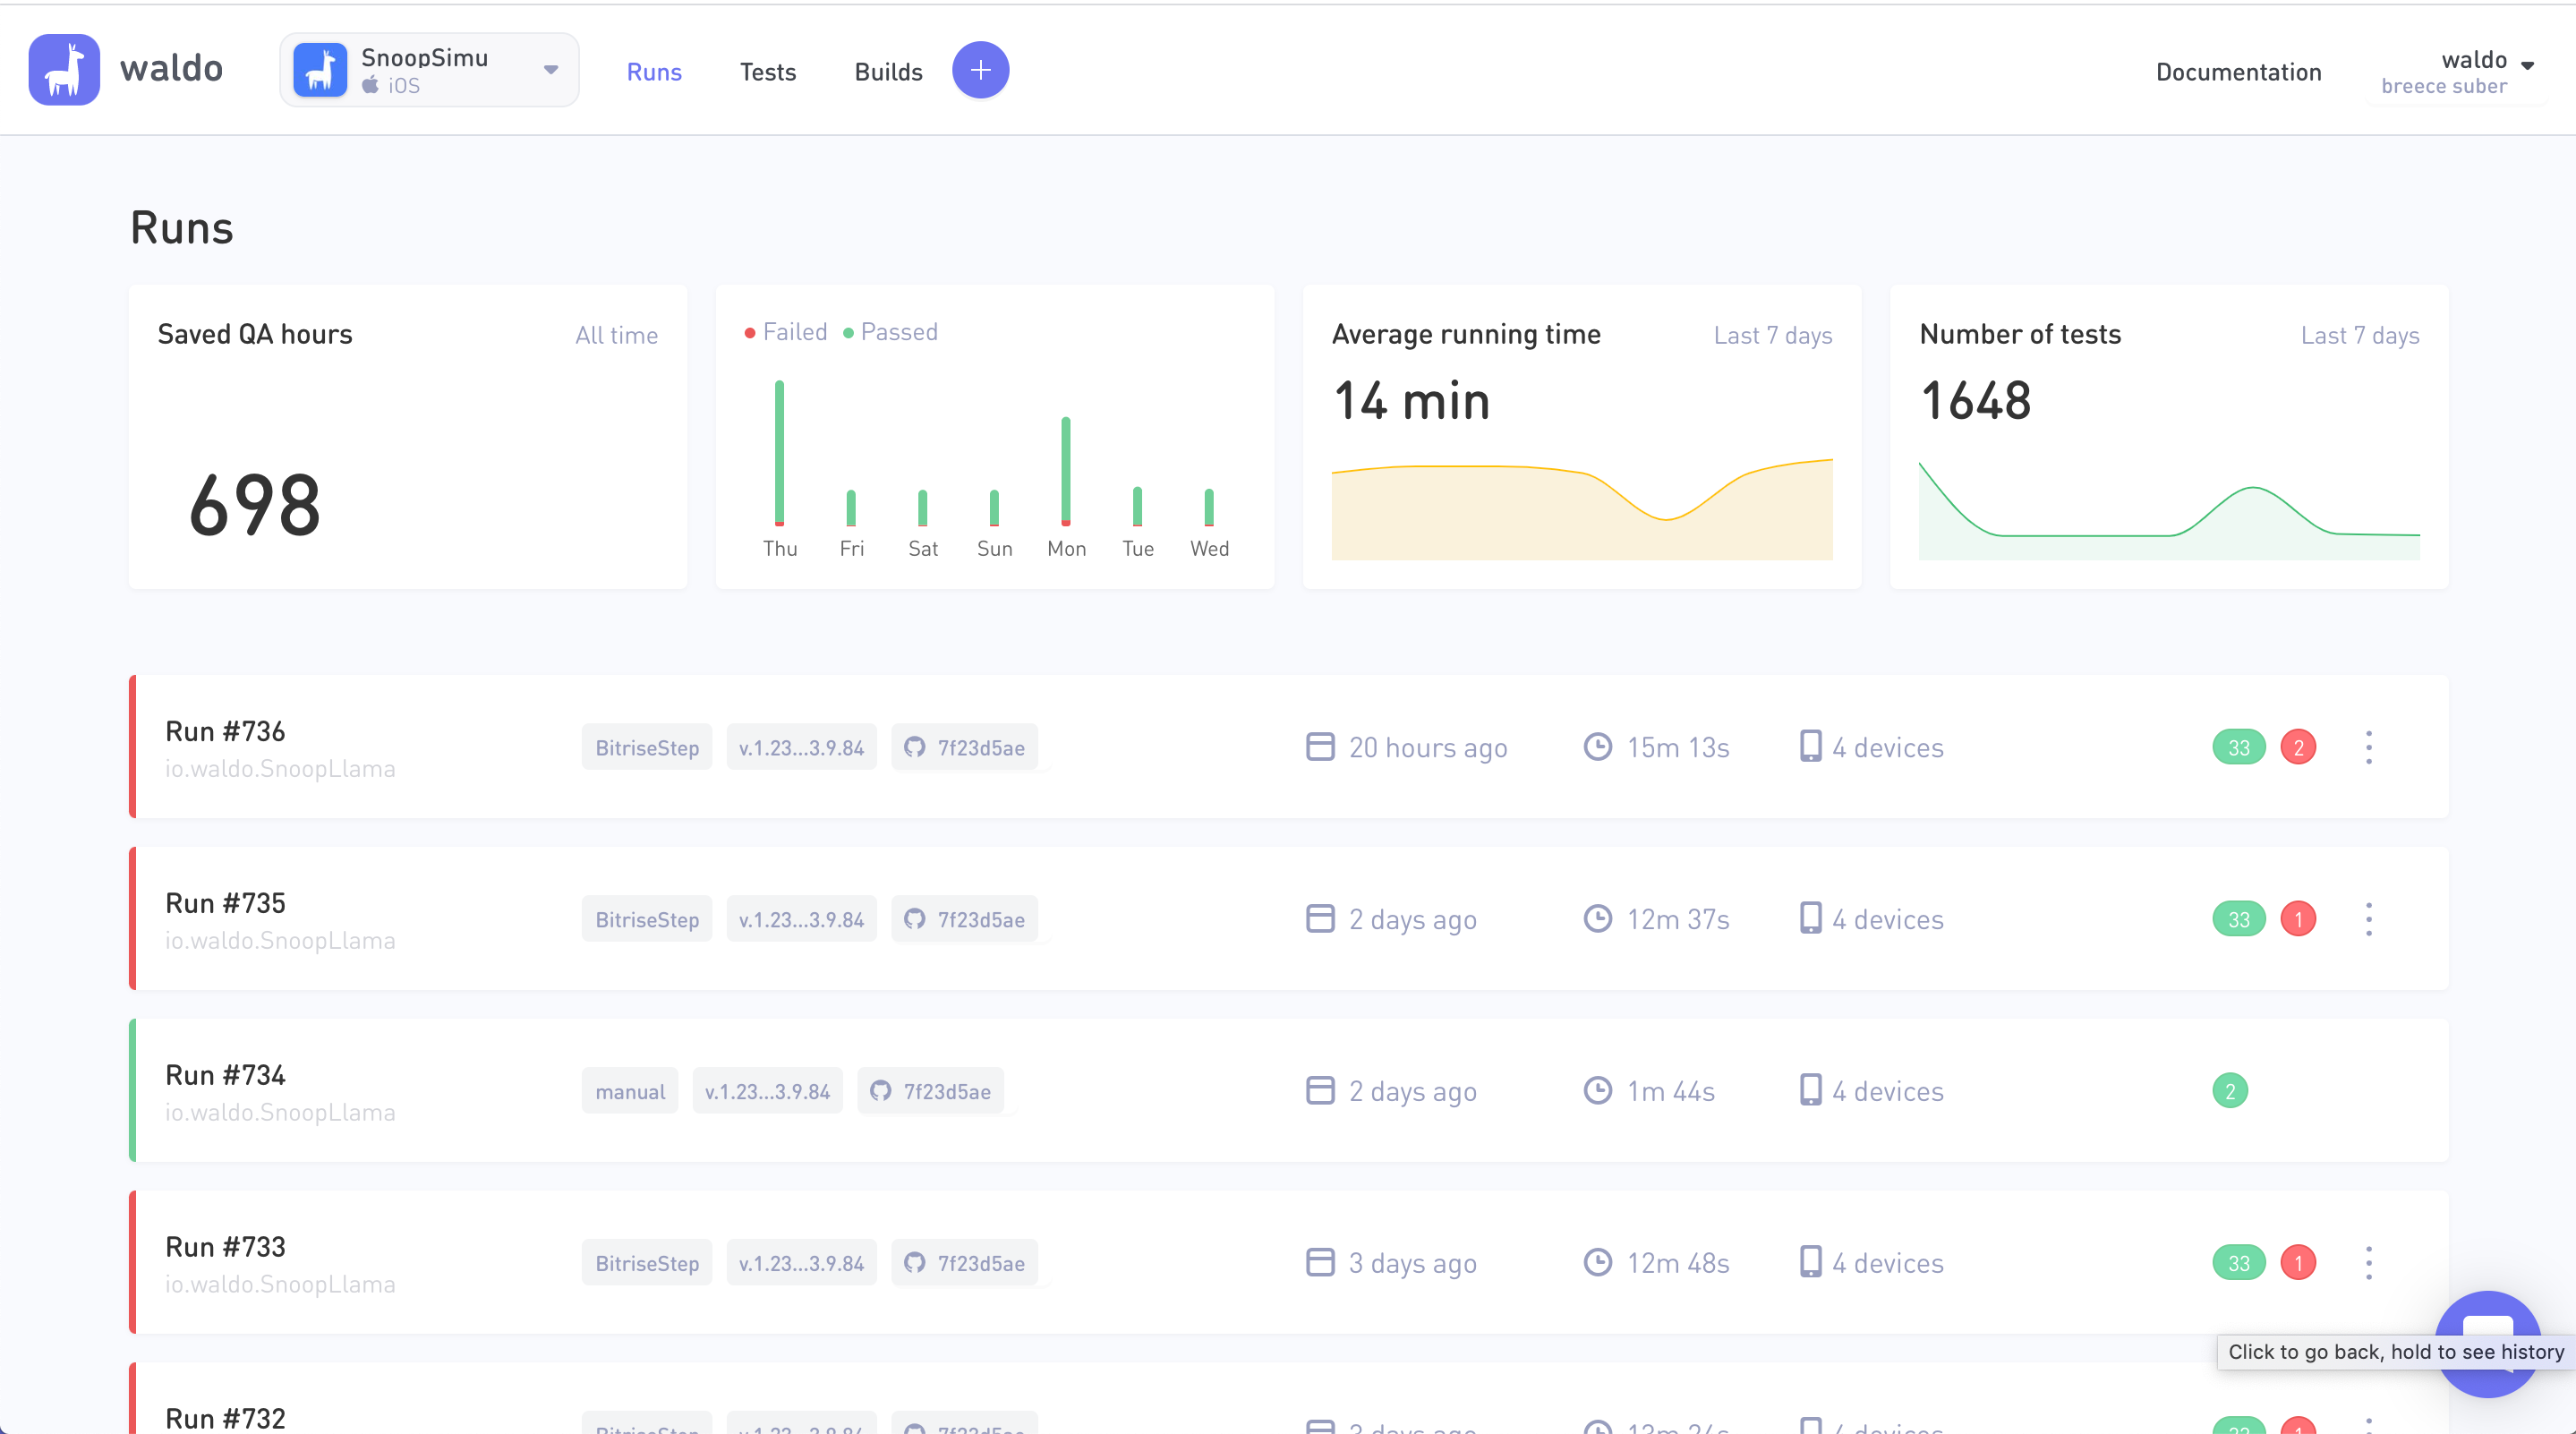This screenshot has height=1434, width=2576.
Task: Click the 14 min average running time
Action: coord(1411,401)
